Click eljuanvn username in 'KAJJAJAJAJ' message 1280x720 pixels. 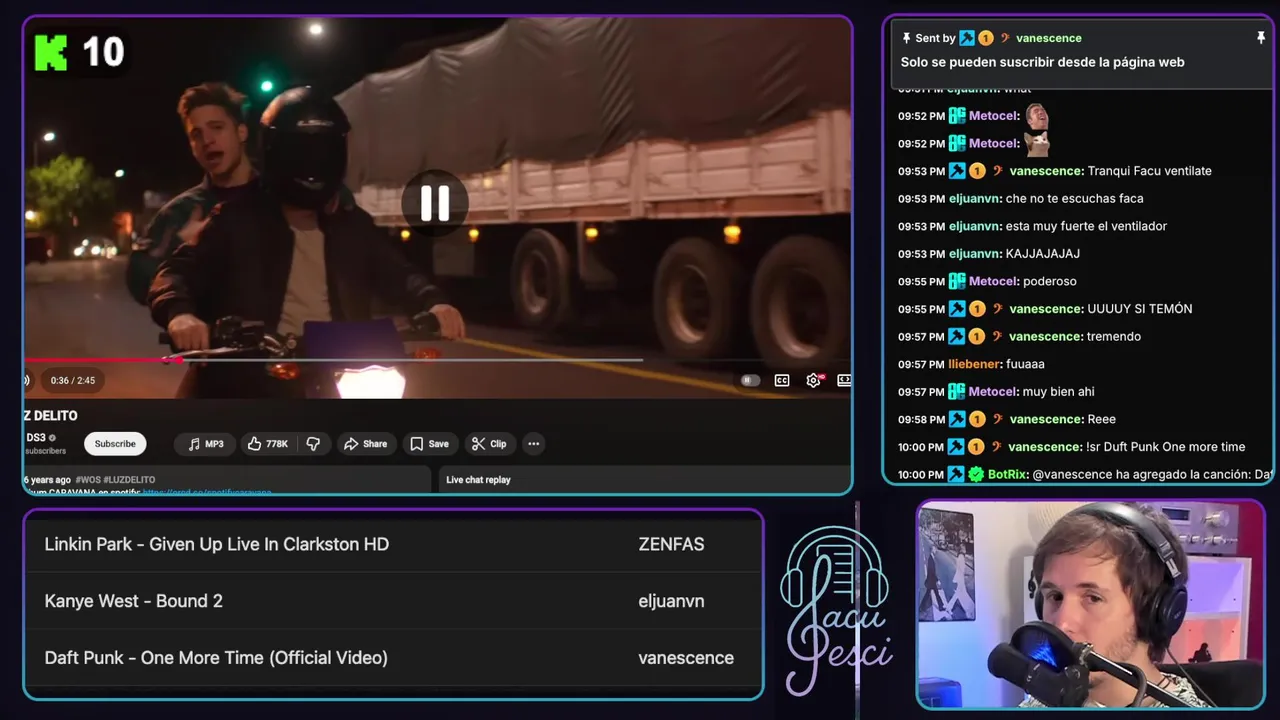point(975,254)
